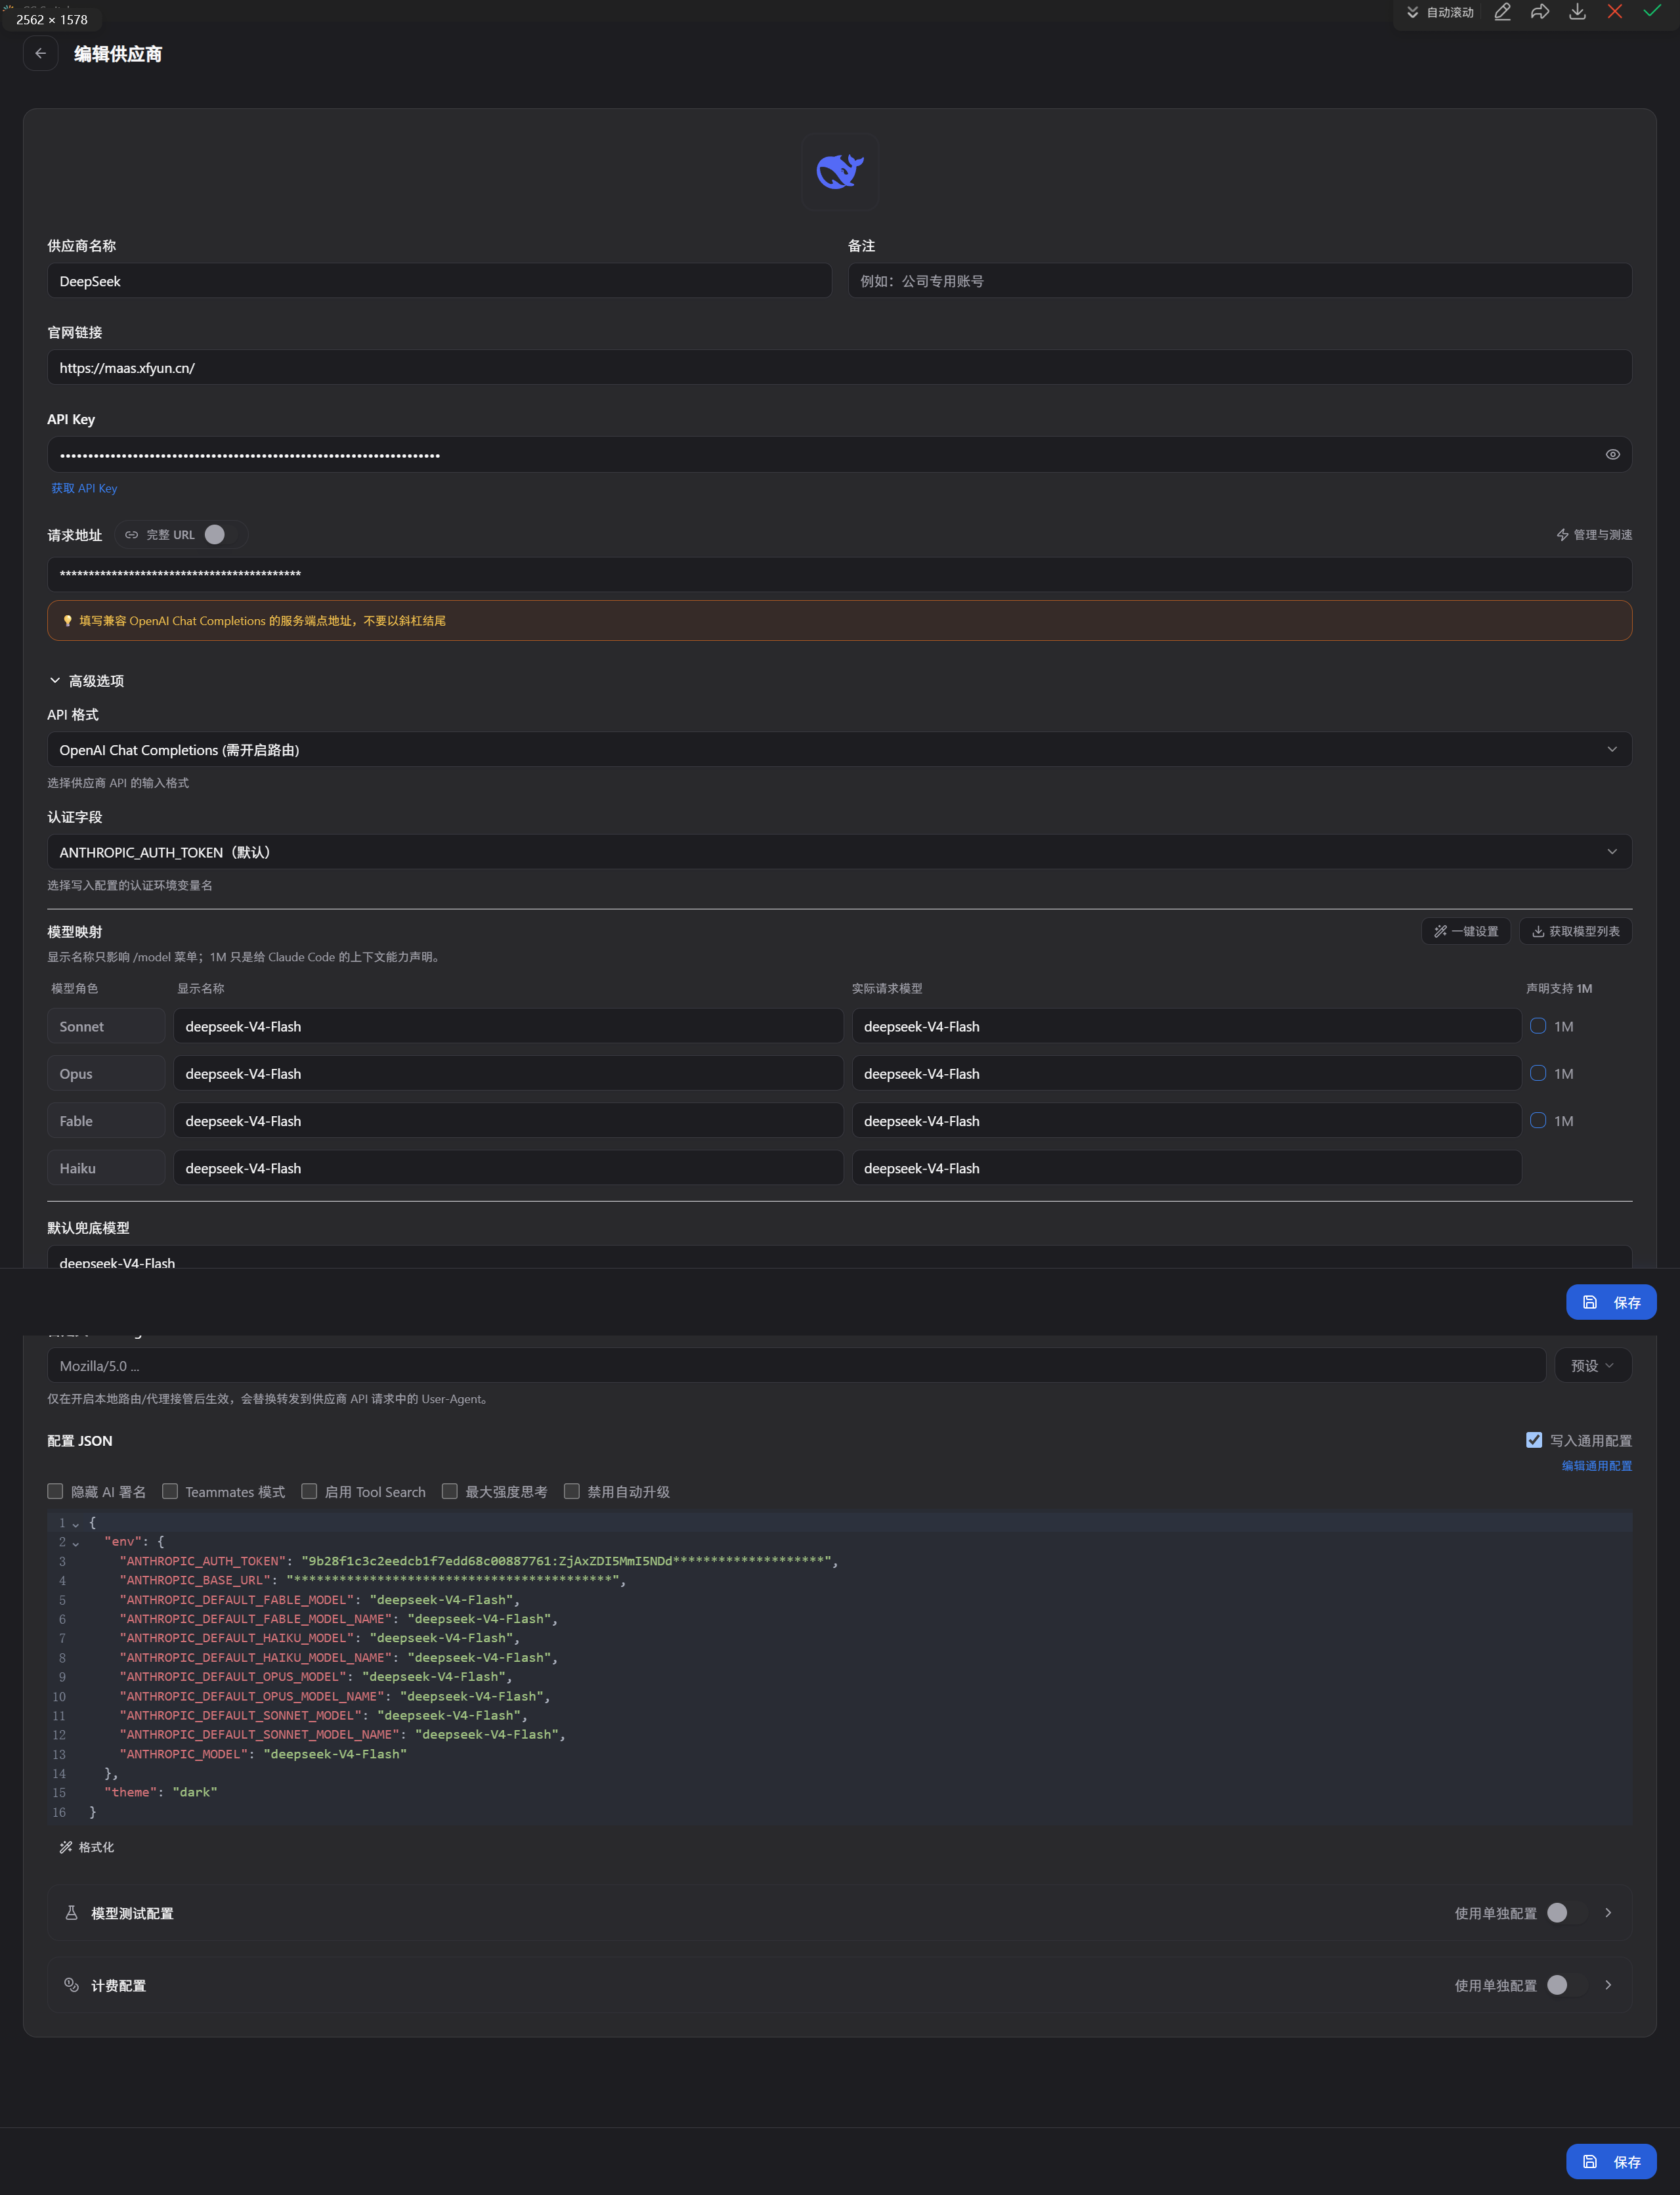Click the Haiku 实际请求模型 field
1680x2195 pixels.
click(x=1187, y=1168)
